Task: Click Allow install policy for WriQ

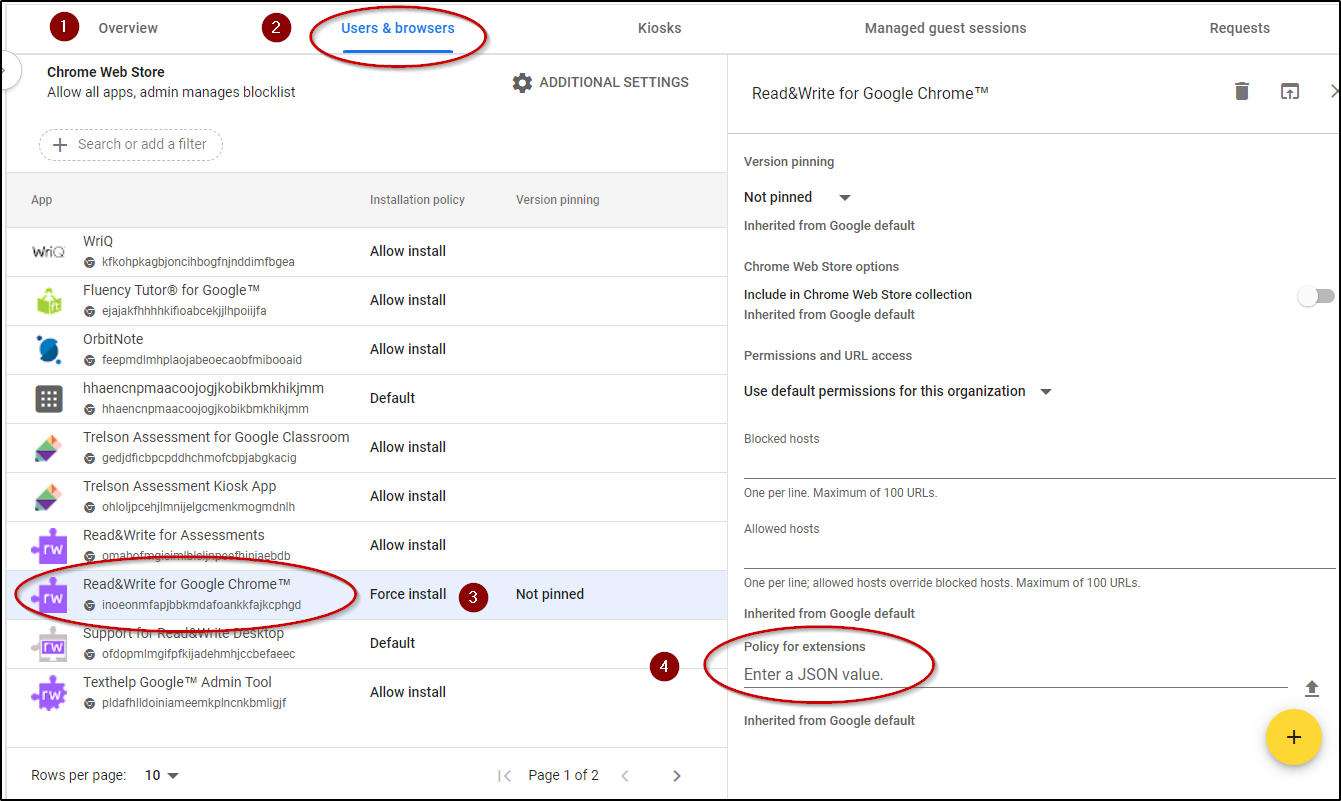Action: (408, 251)
